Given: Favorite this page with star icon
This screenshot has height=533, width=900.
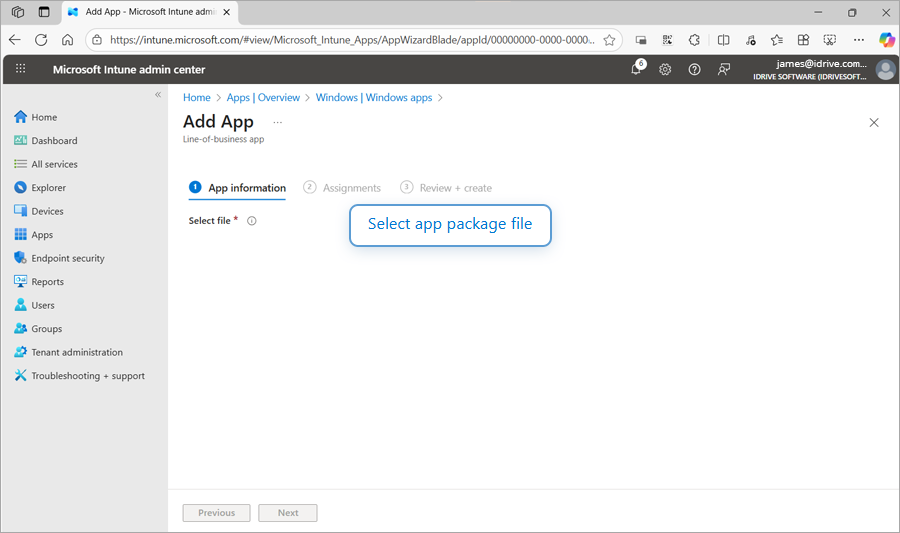Looking at the screenshot, I should point(609,40).
